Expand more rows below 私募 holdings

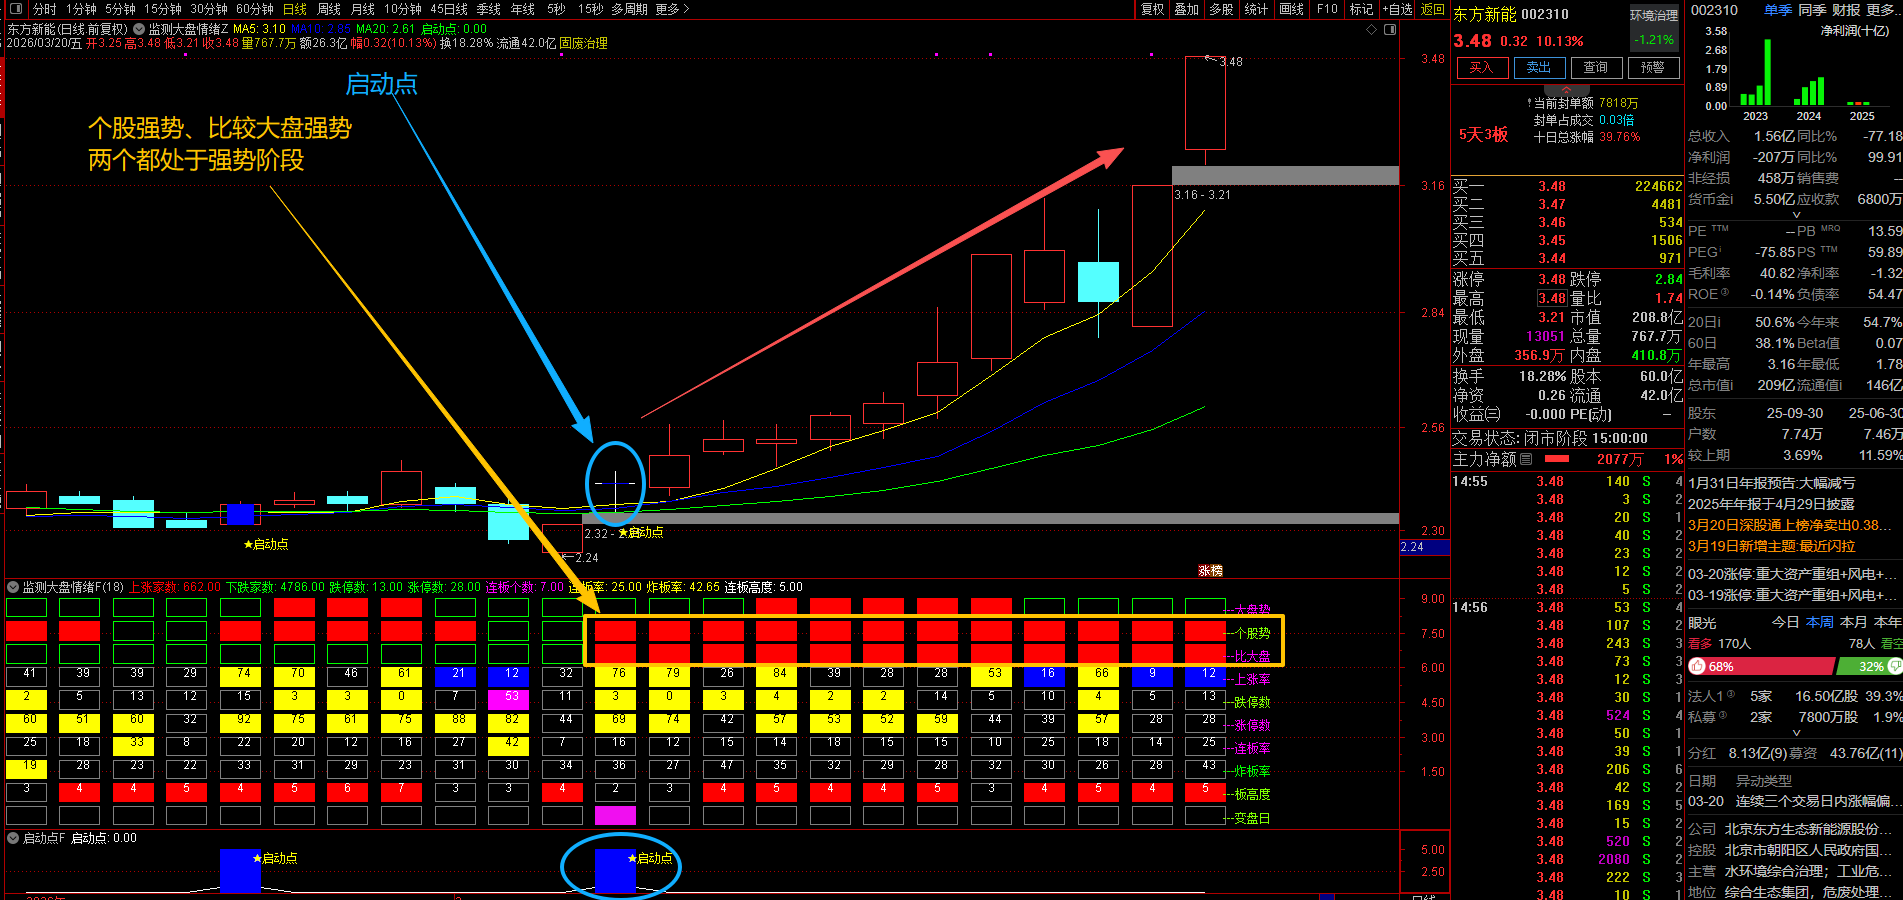pos(1796,732)
